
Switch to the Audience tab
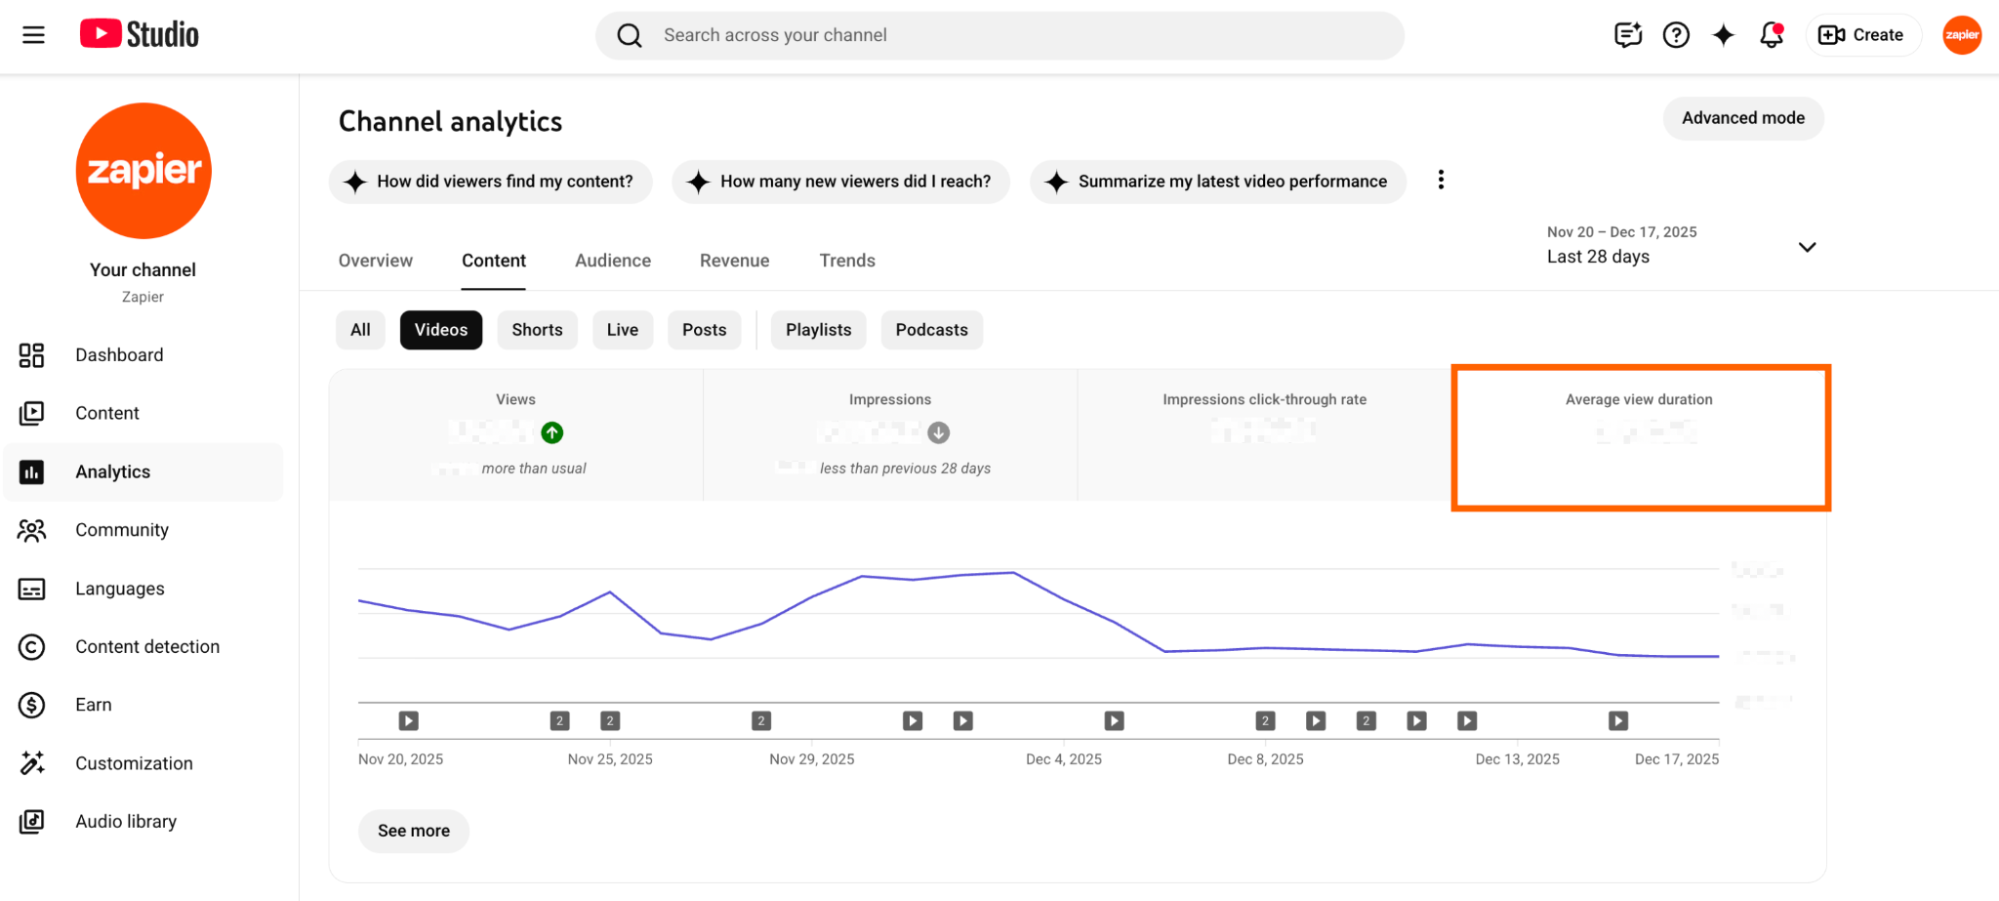pyautogui.click(x=612, y=260)
